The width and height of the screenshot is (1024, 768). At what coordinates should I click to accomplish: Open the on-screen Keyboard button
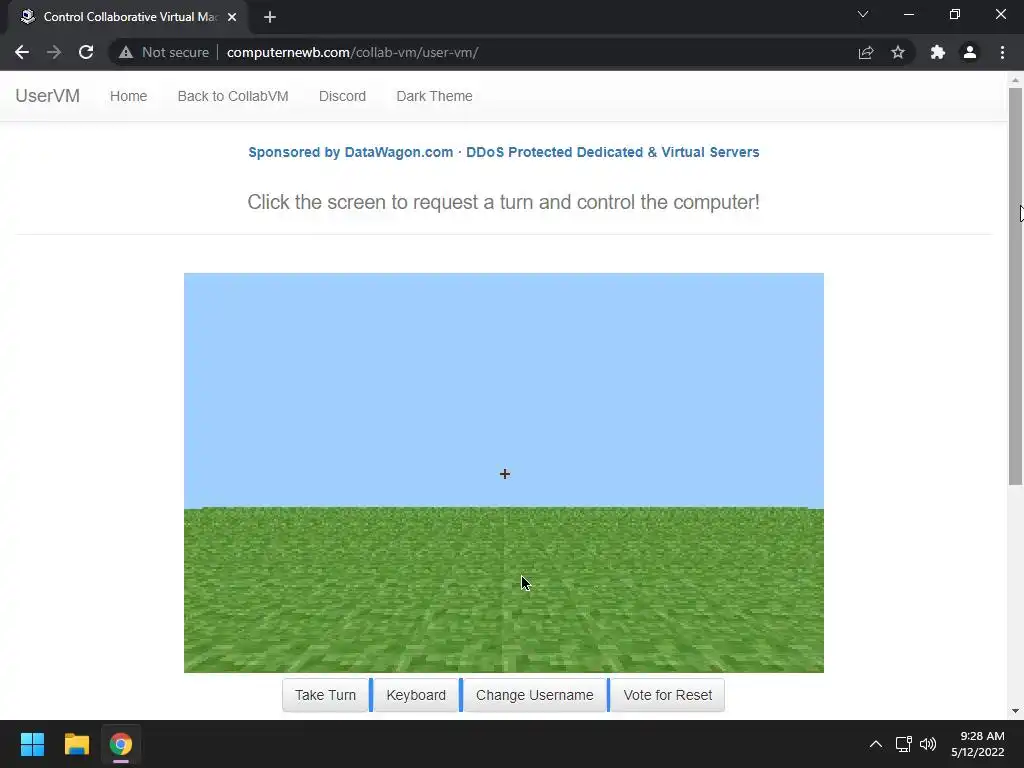pyautogui.click(x=416, y=695)
